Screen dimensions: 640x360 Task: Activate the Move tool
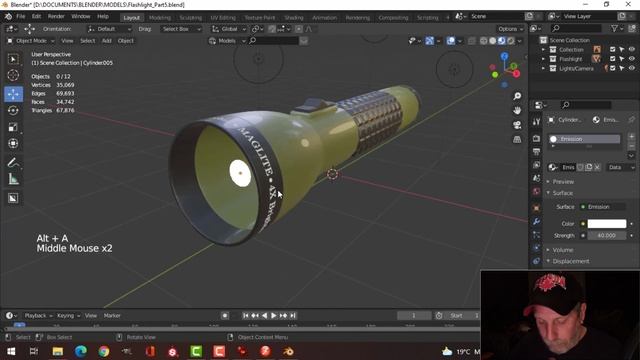[x=13, y=94]
